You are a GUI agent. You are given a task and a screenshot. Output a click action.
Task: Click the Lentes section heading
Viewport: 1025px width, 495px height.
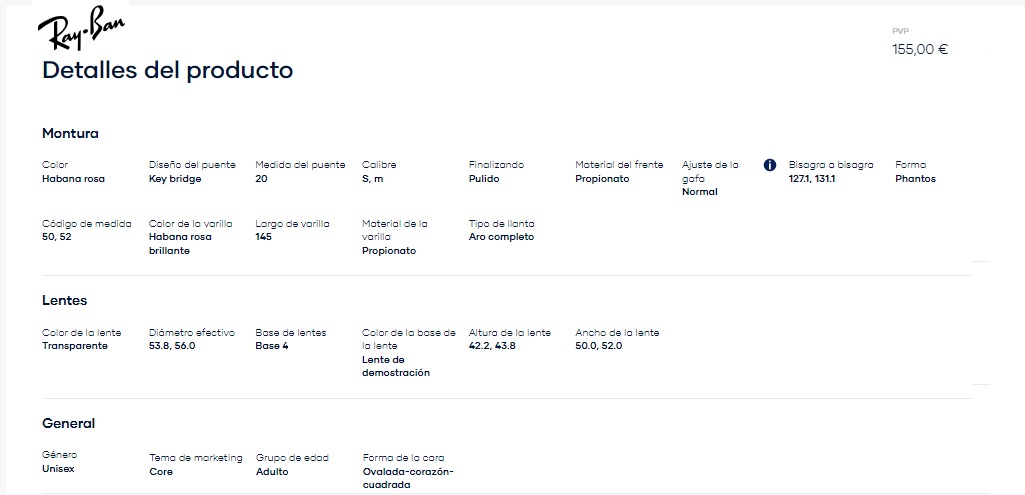pos(64,301)
